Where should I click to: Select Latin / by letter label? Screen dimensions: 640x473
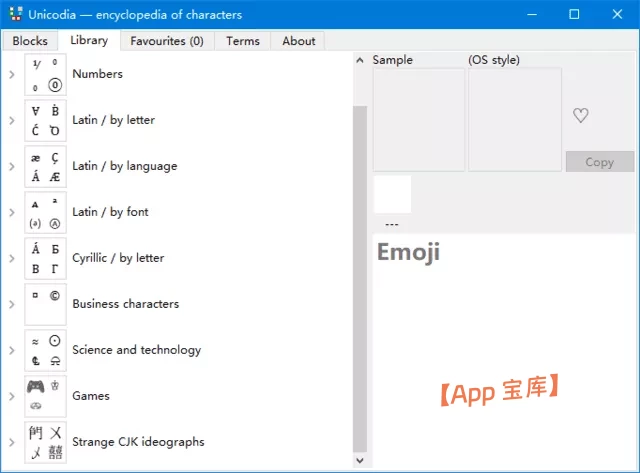click(113, 120)
